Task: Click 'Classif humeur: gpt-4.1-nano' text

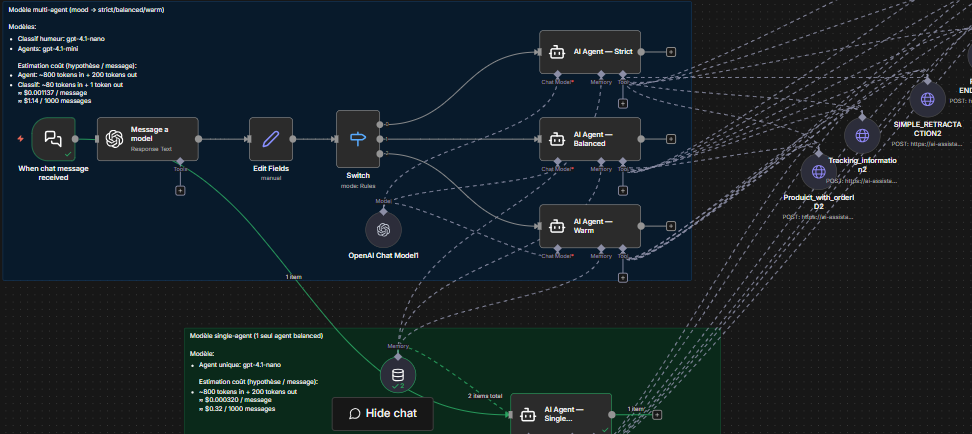Action: [x=61, y=38]
